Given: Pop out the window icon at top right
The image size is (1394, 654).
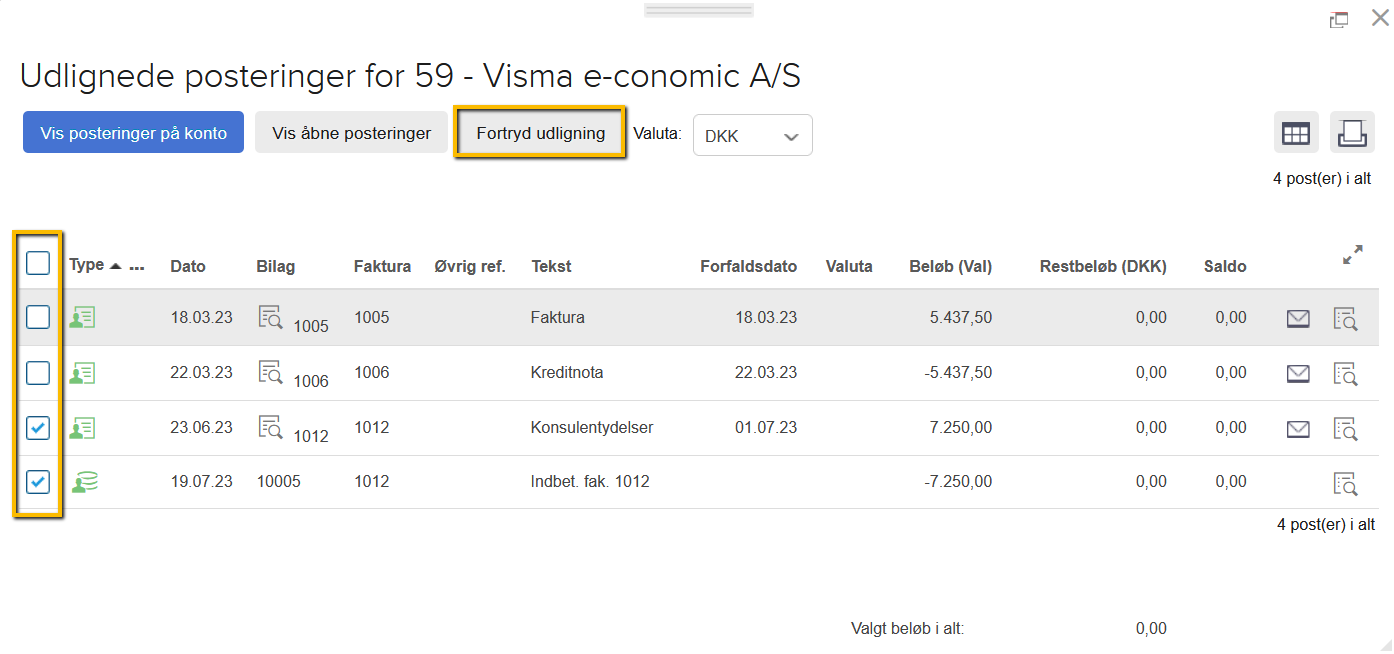Looking at the screenshot, I should [x=1339, y=19].
